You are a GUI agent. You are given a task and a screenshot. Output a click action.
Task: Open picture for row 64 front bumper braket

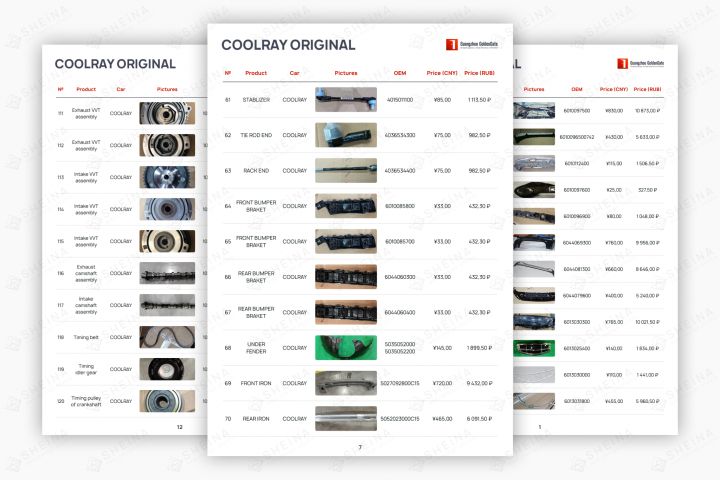click(x=346, y=206)
